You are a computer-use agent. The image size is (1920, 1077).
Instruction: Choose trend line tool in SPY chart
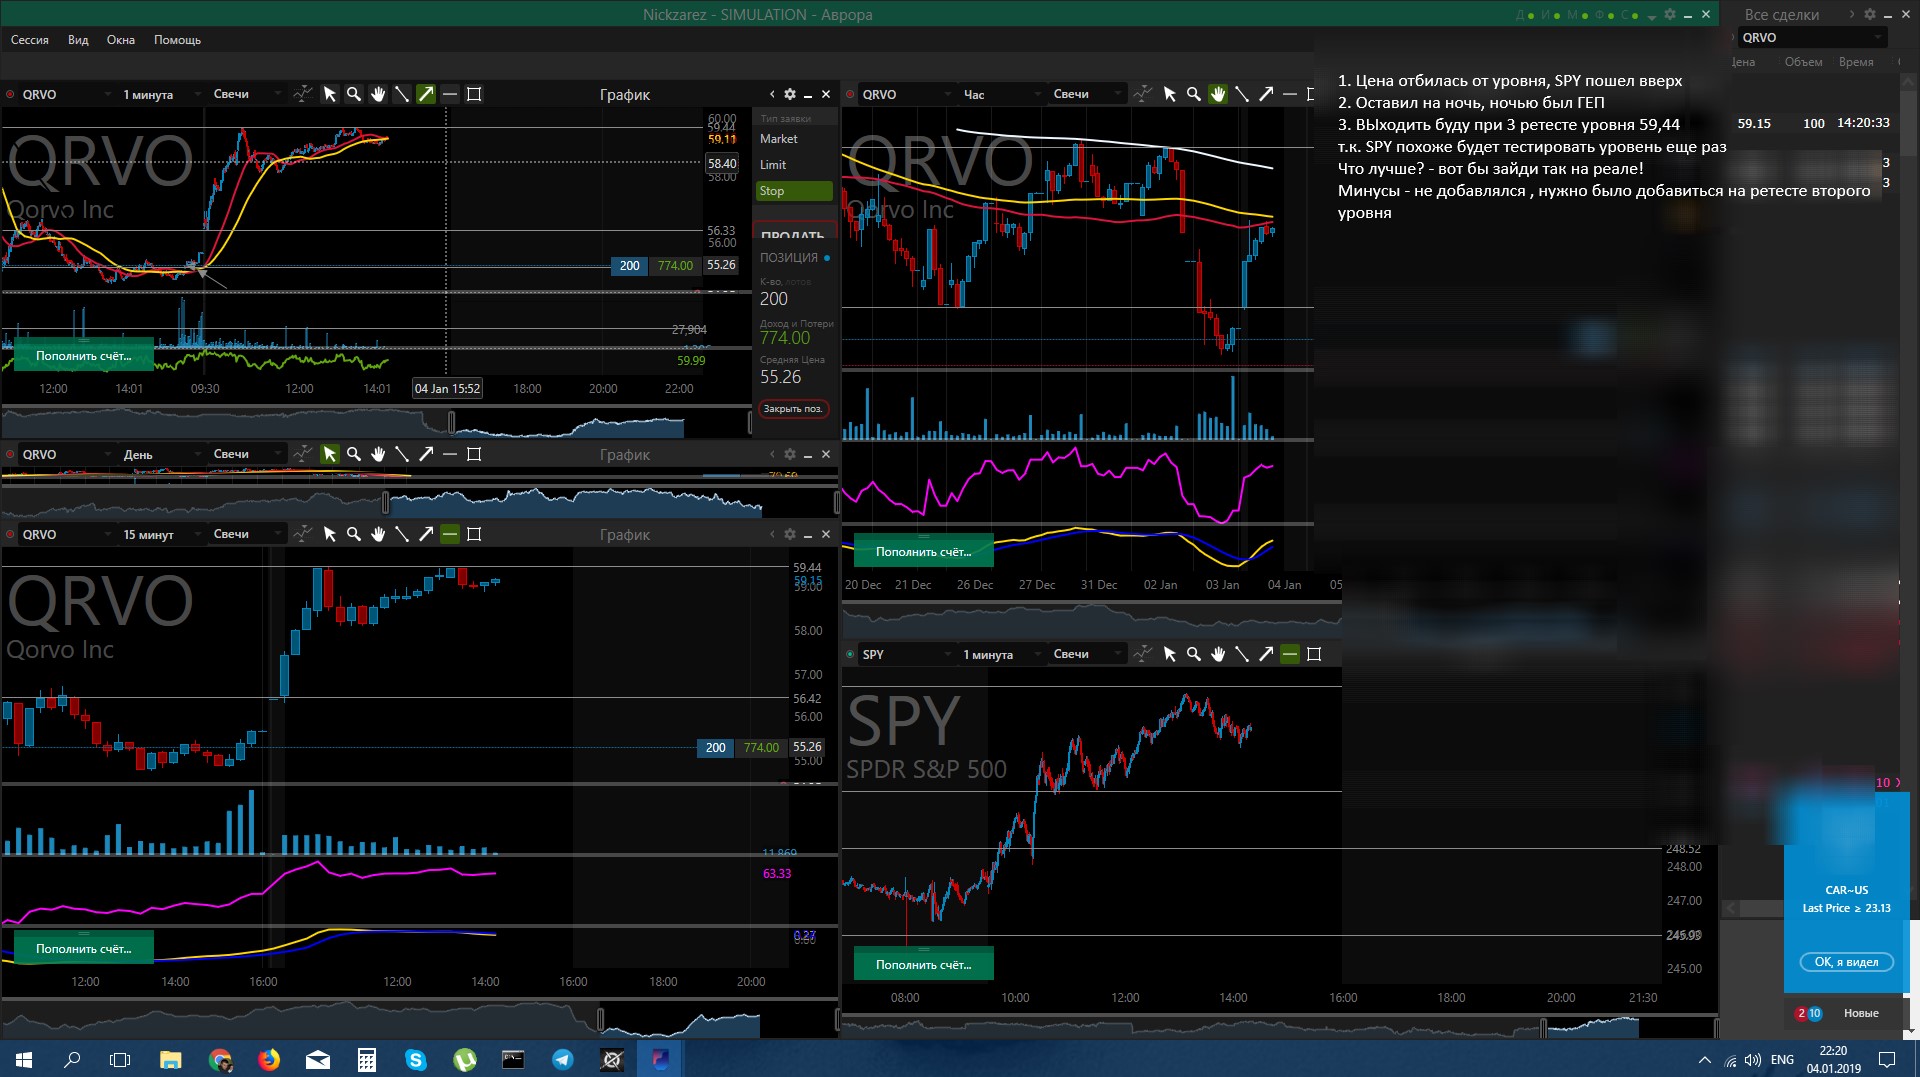pyautogui.click(x=1242, y=654)
